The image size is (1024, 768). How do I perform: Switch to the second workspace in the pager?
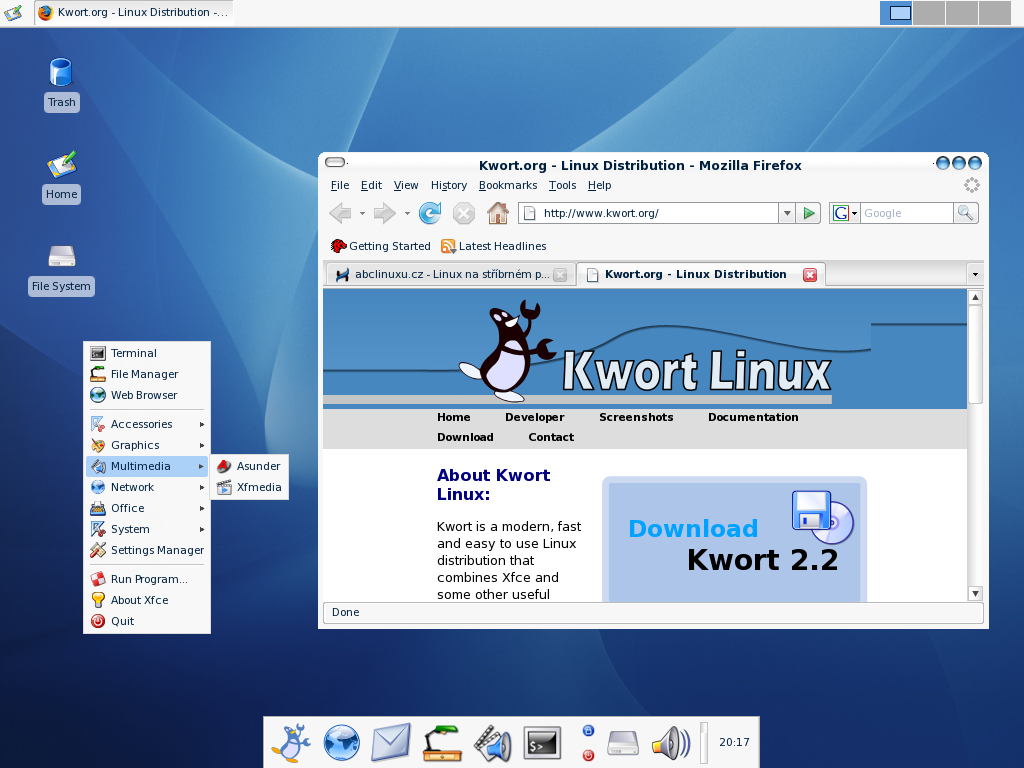coord(929,13)
